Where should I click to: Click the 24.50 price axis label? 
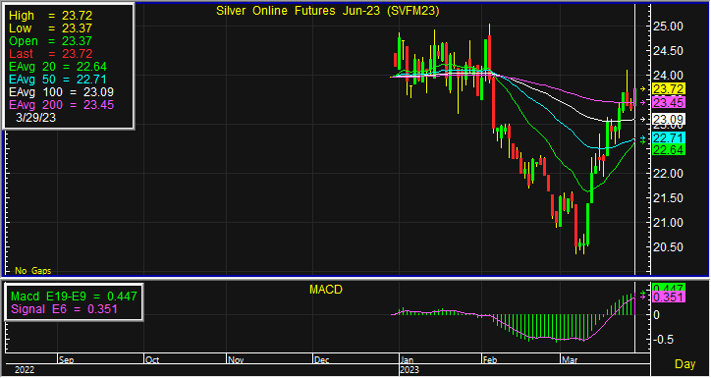[x=667, y=51]
